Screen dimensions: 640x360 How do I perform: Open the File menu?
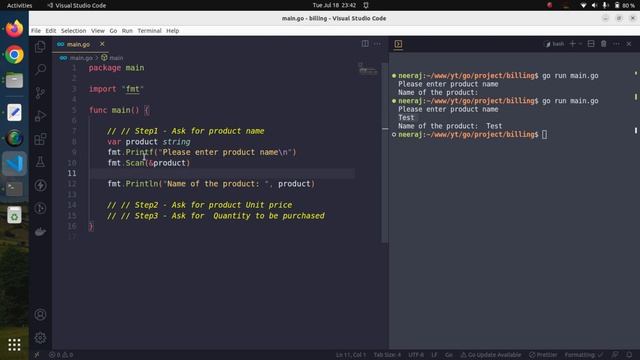tap(36, 31)
